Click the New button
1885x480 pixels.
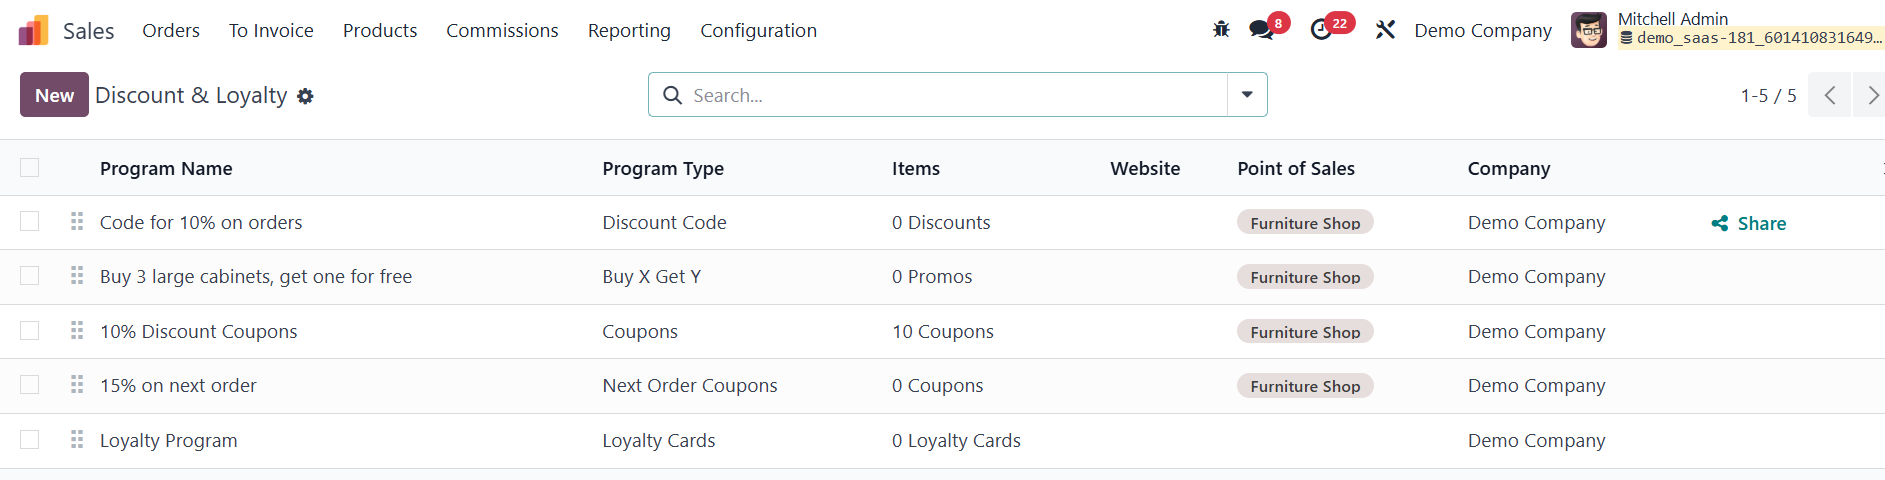pyautogui.click(x=54, y=95)
